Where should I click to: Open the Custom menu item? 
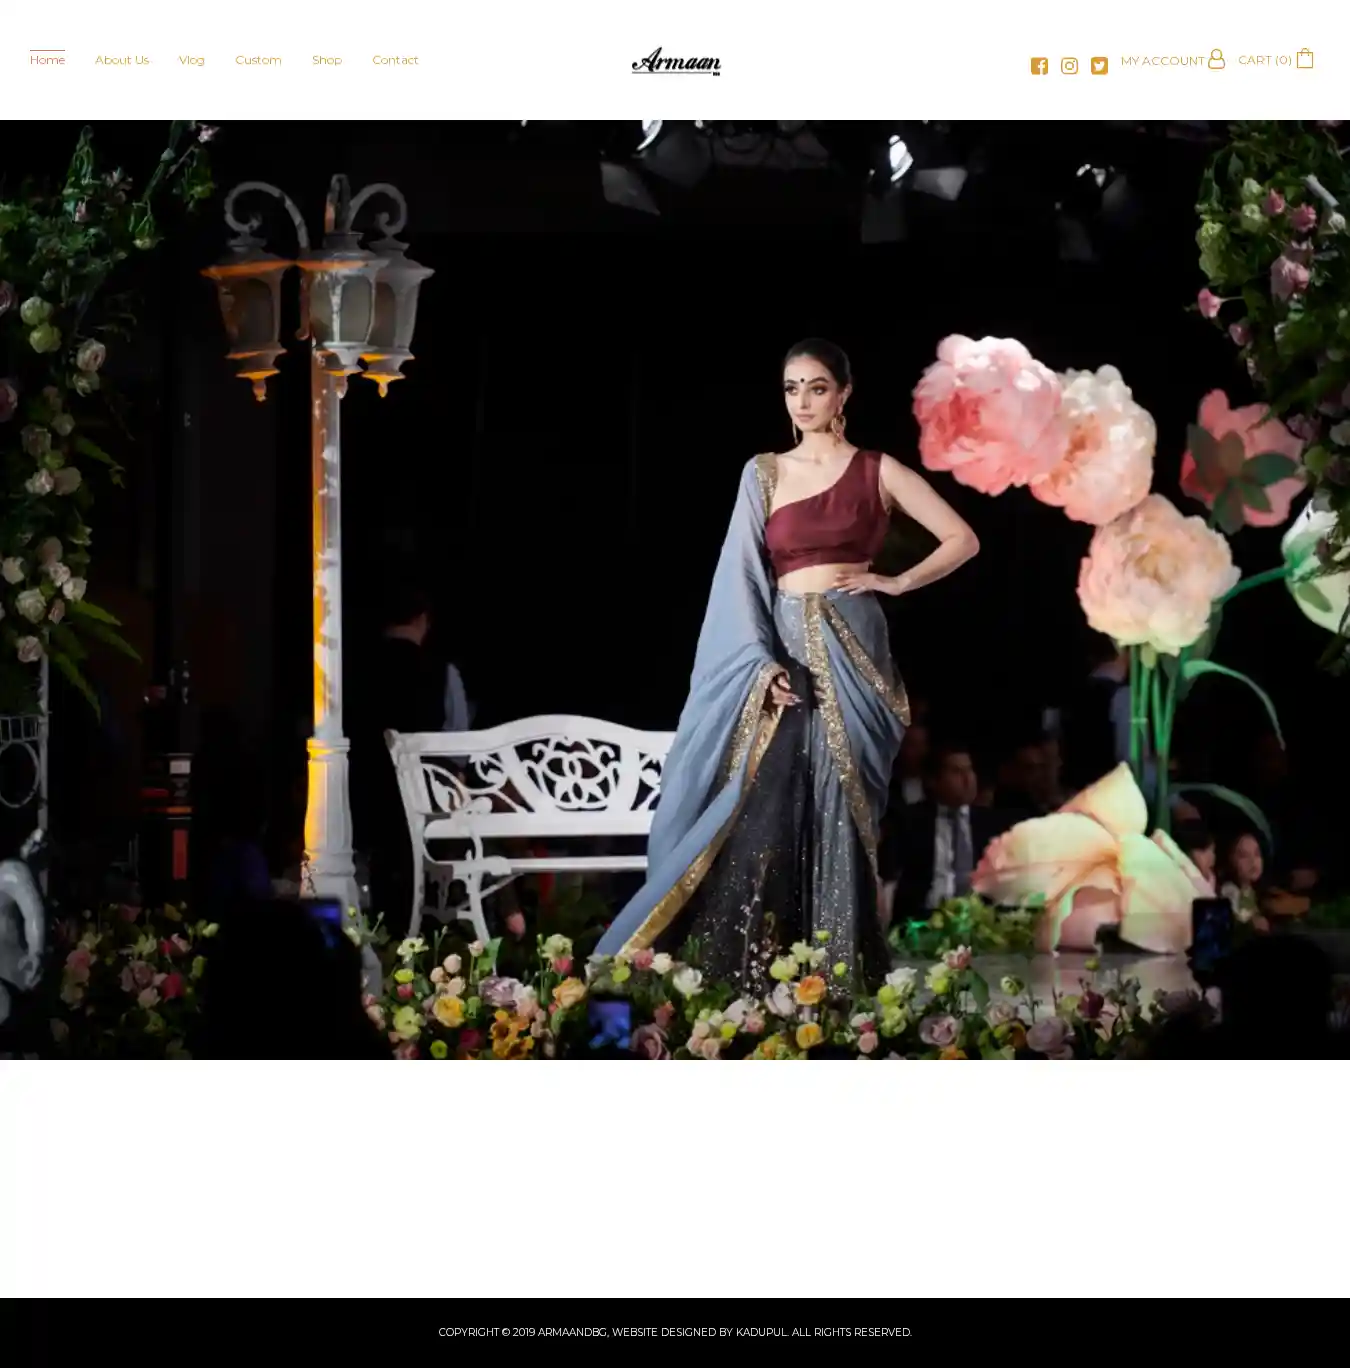point(258,60)
